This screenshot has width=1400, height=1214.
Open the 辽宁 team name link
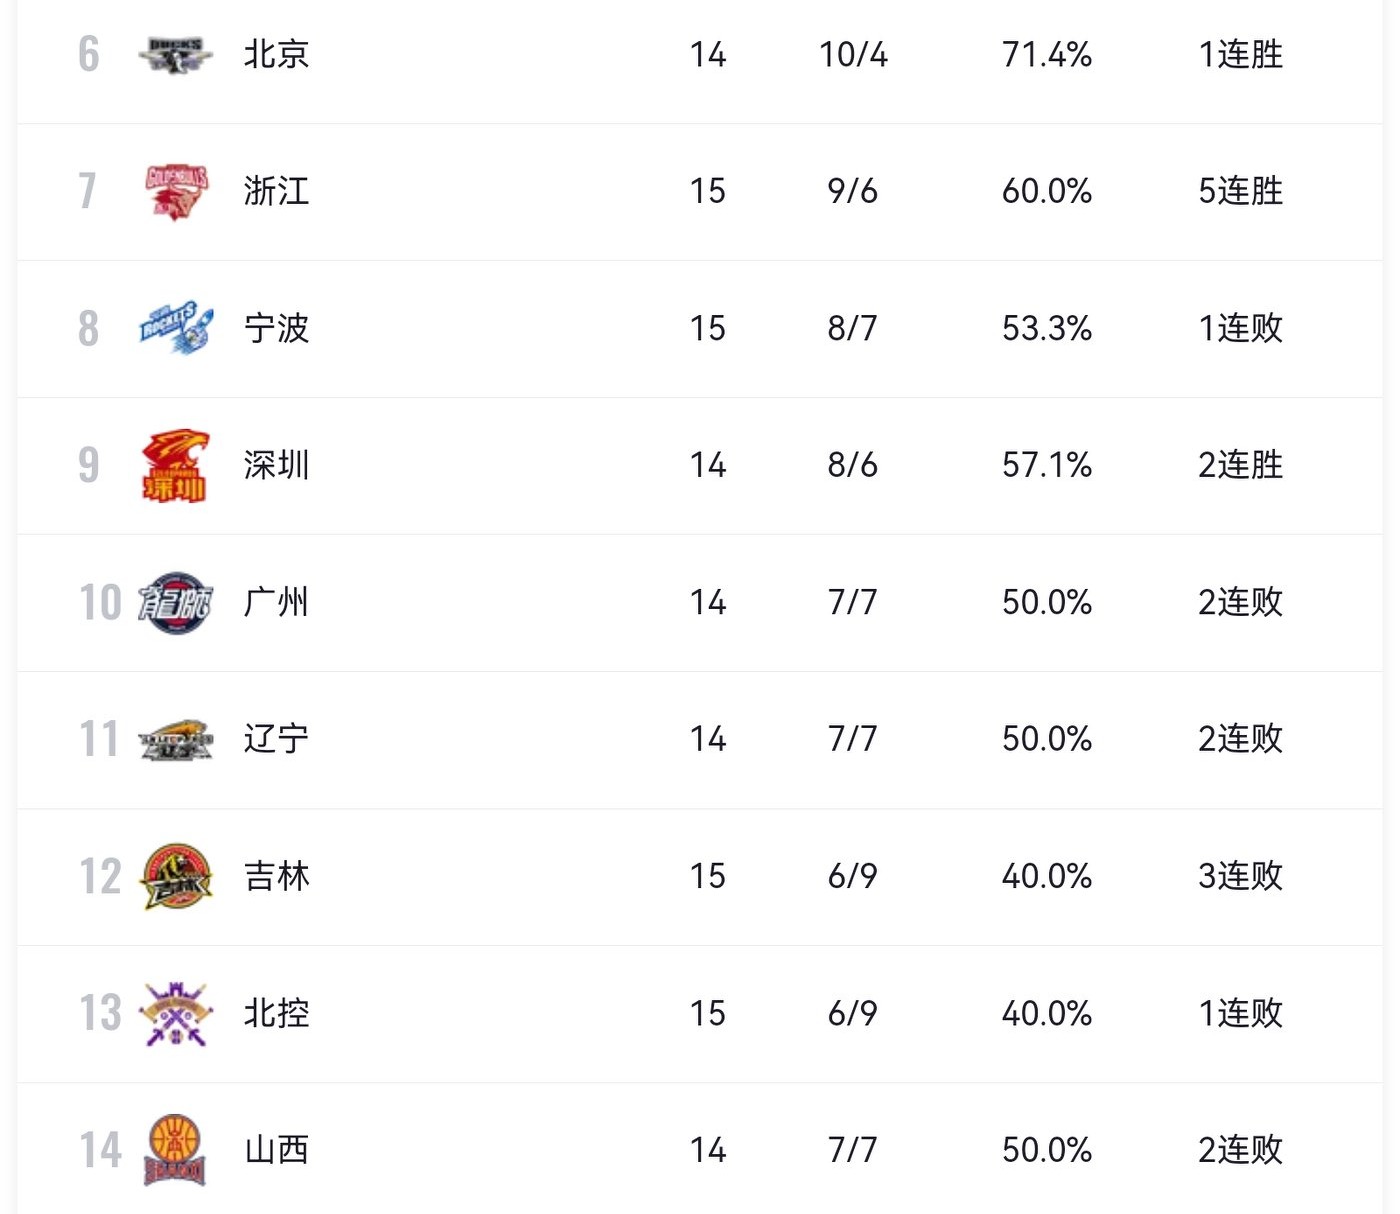276,739
